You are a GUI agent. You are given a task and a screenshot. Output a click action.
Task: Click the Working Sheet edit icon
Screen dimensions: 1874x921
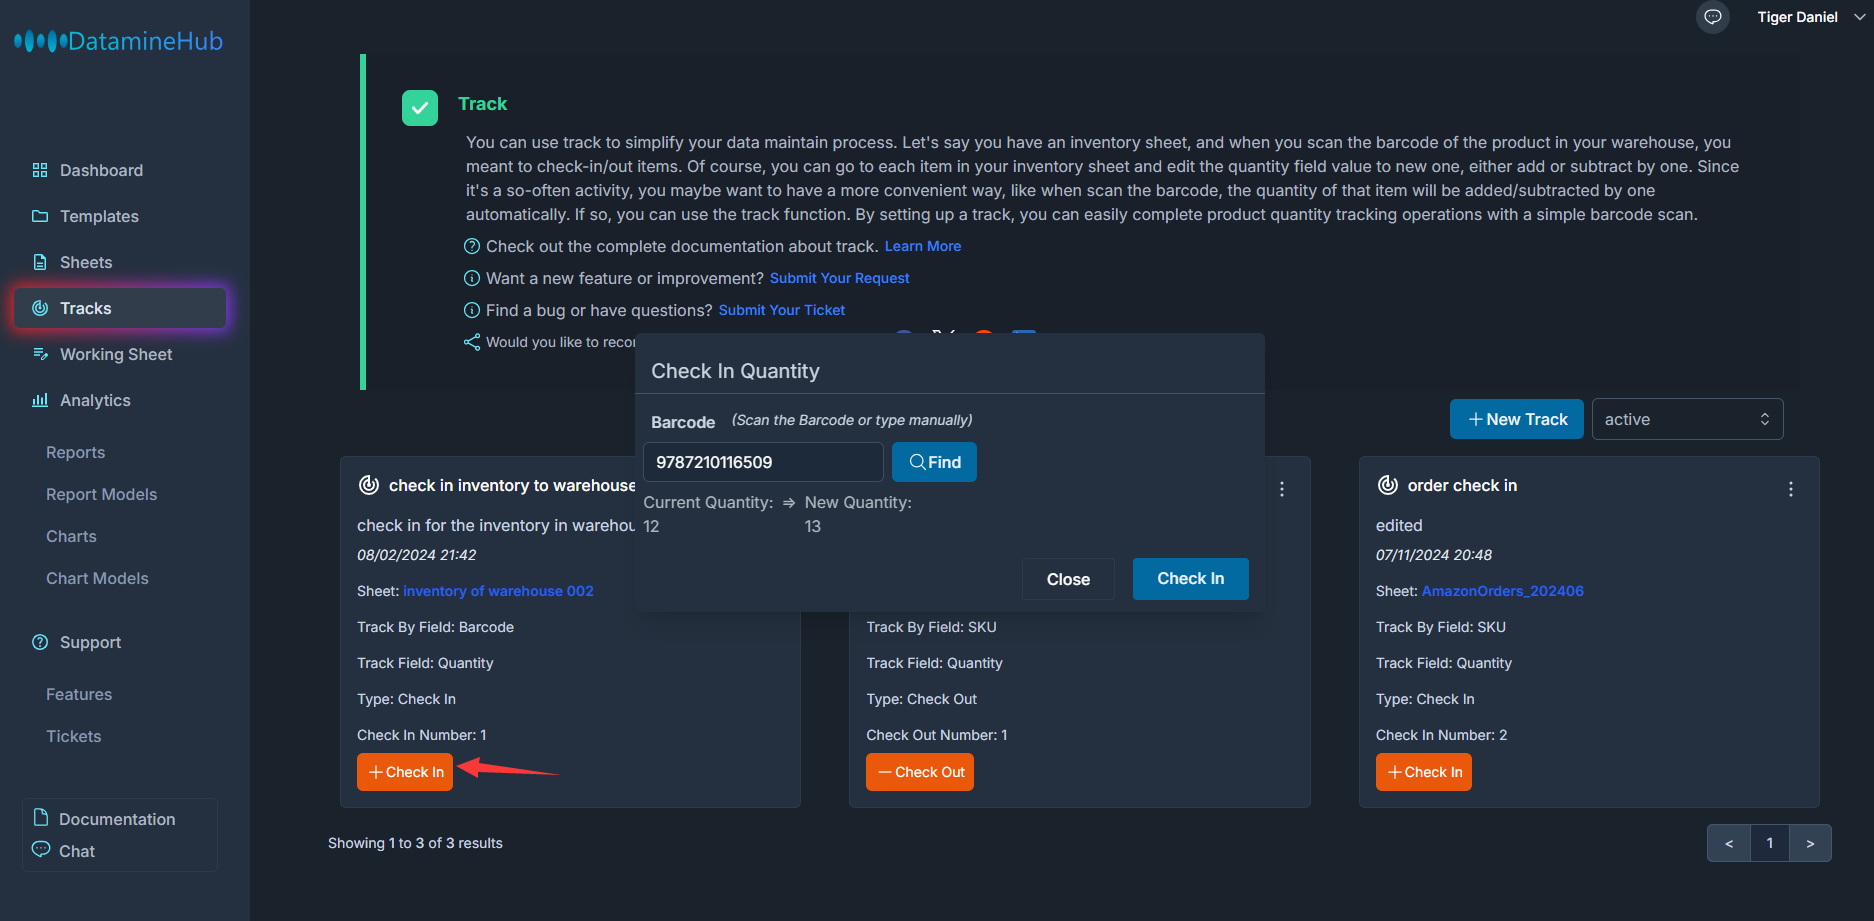pos(40,354)
